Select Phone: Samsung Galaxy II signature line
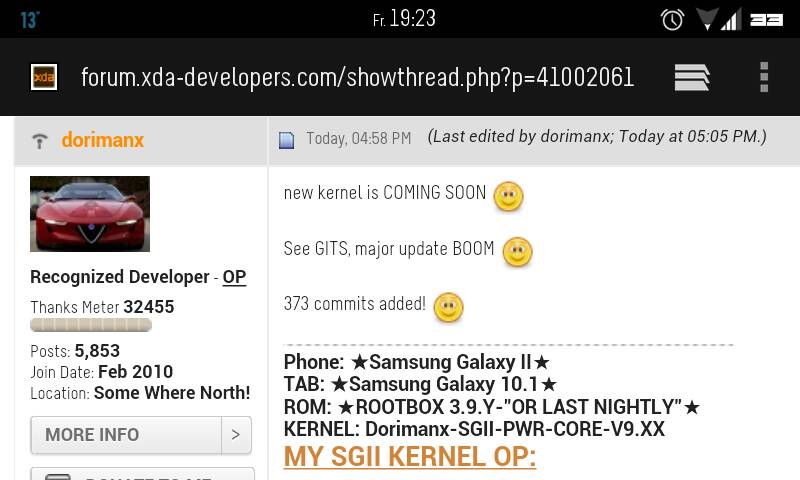Screen dimensions: 800x480 click(417, 362)
